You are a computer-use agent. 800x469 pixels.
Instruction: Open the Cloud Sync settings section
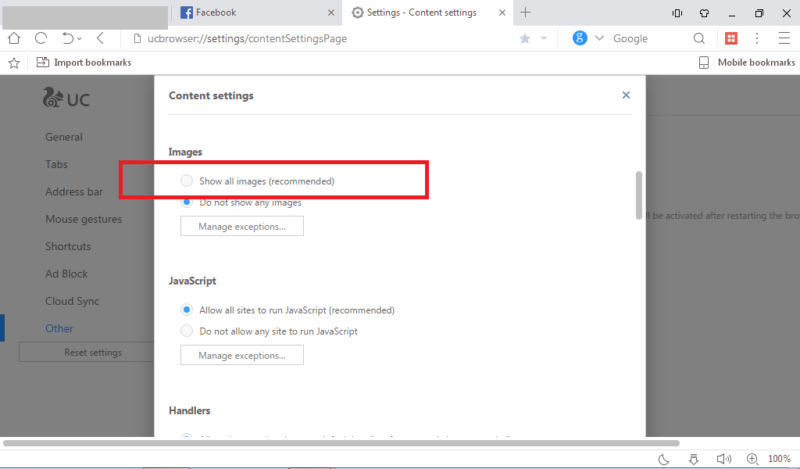point(72,301)
